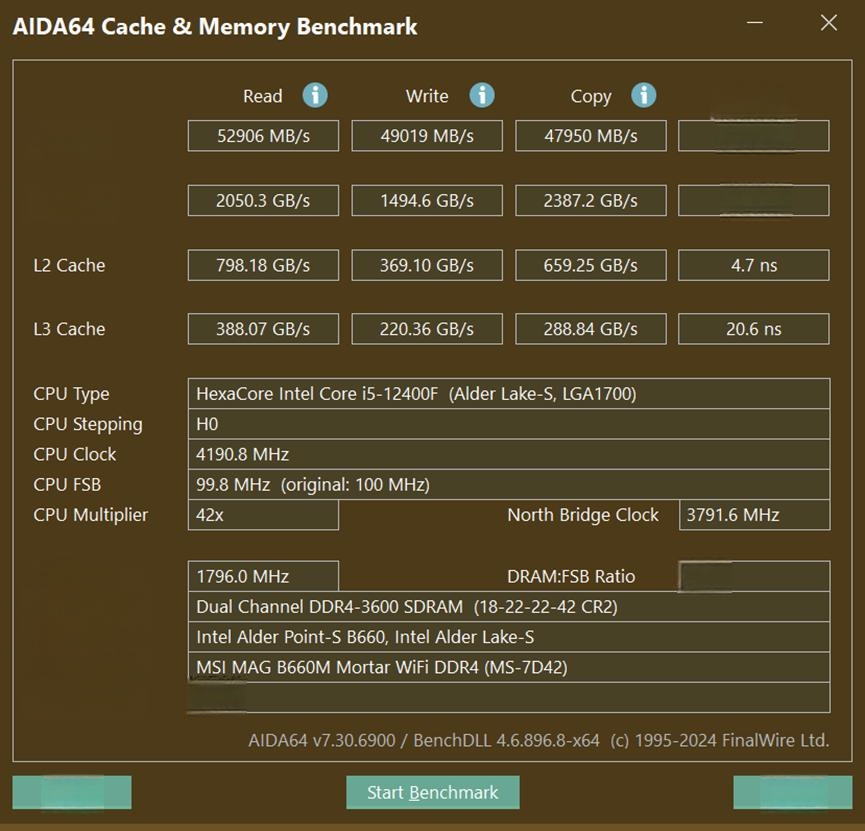Minimize the AIDA64 benchmark window
This screenshot has width=865, height=831.
point(755,23)
